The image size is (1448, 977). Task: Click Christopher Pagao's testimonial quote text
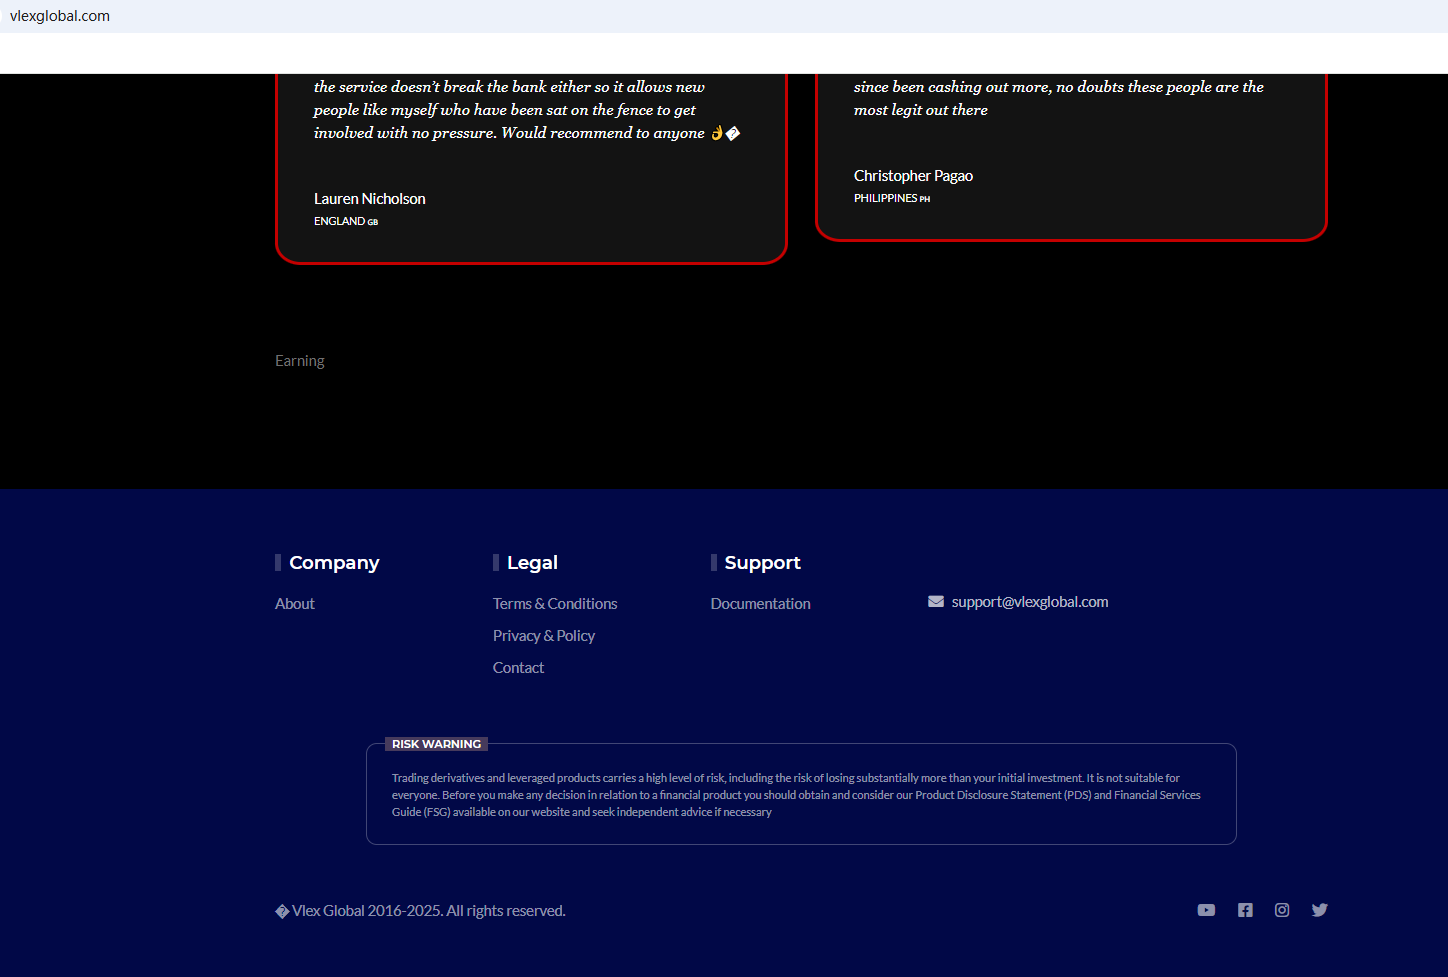pyautogui.click(x=1059, y=98)
